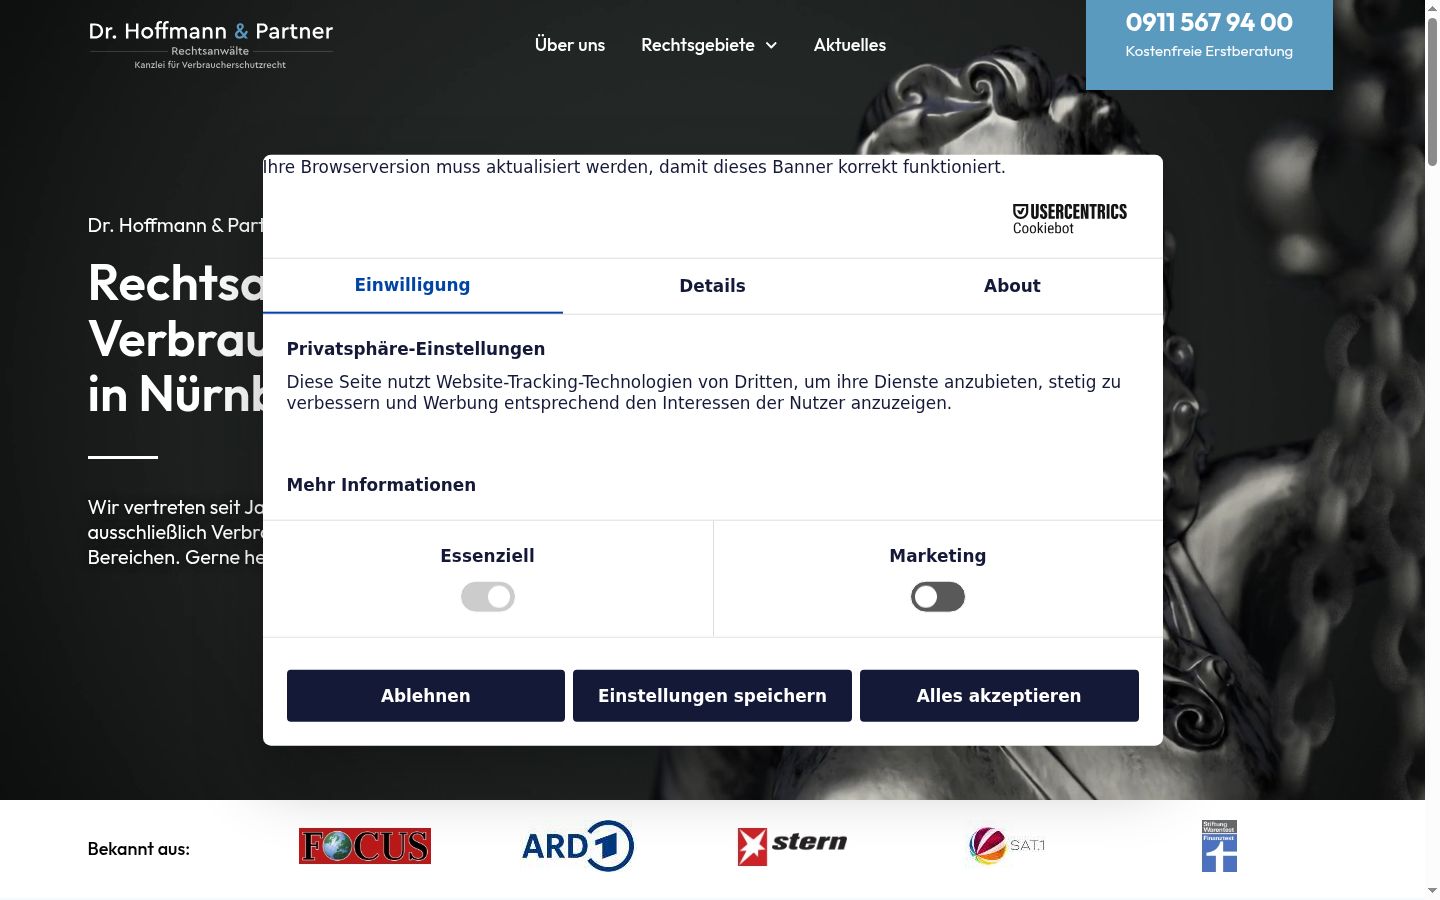Screen dimensions: 1440x900
Task: Click the Mehr Informationen link
Action: 381,485
